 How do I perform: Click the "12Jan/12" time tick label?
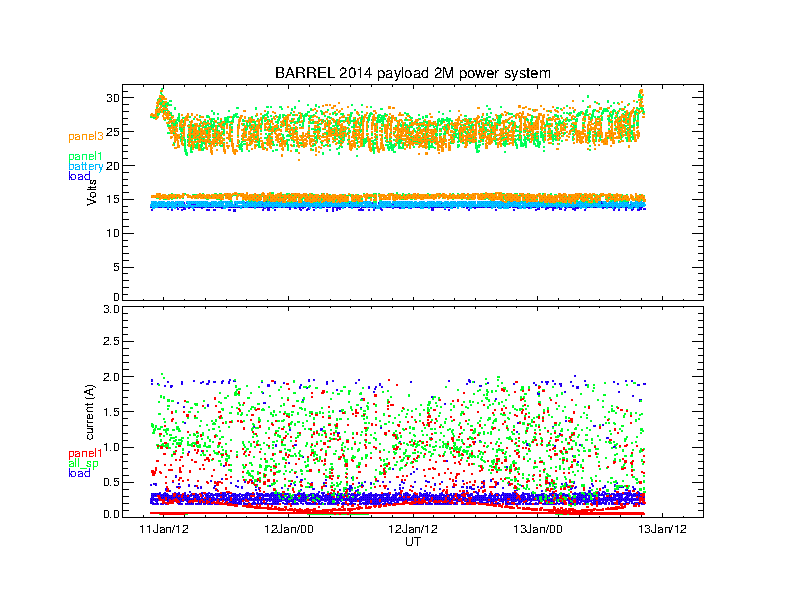click(413, 529)
